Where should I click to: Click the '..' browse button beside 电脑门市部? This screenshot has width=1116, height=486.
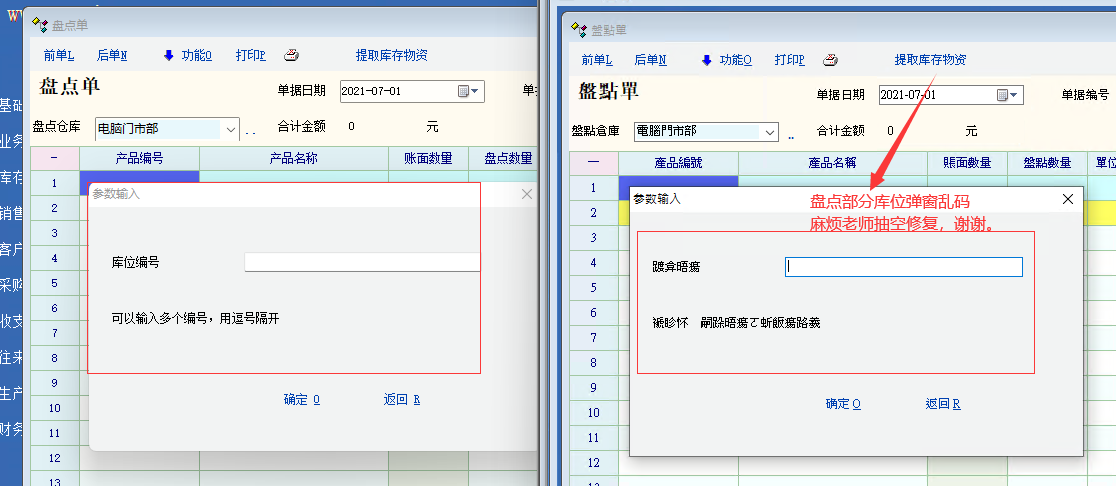tap(250, 130)
